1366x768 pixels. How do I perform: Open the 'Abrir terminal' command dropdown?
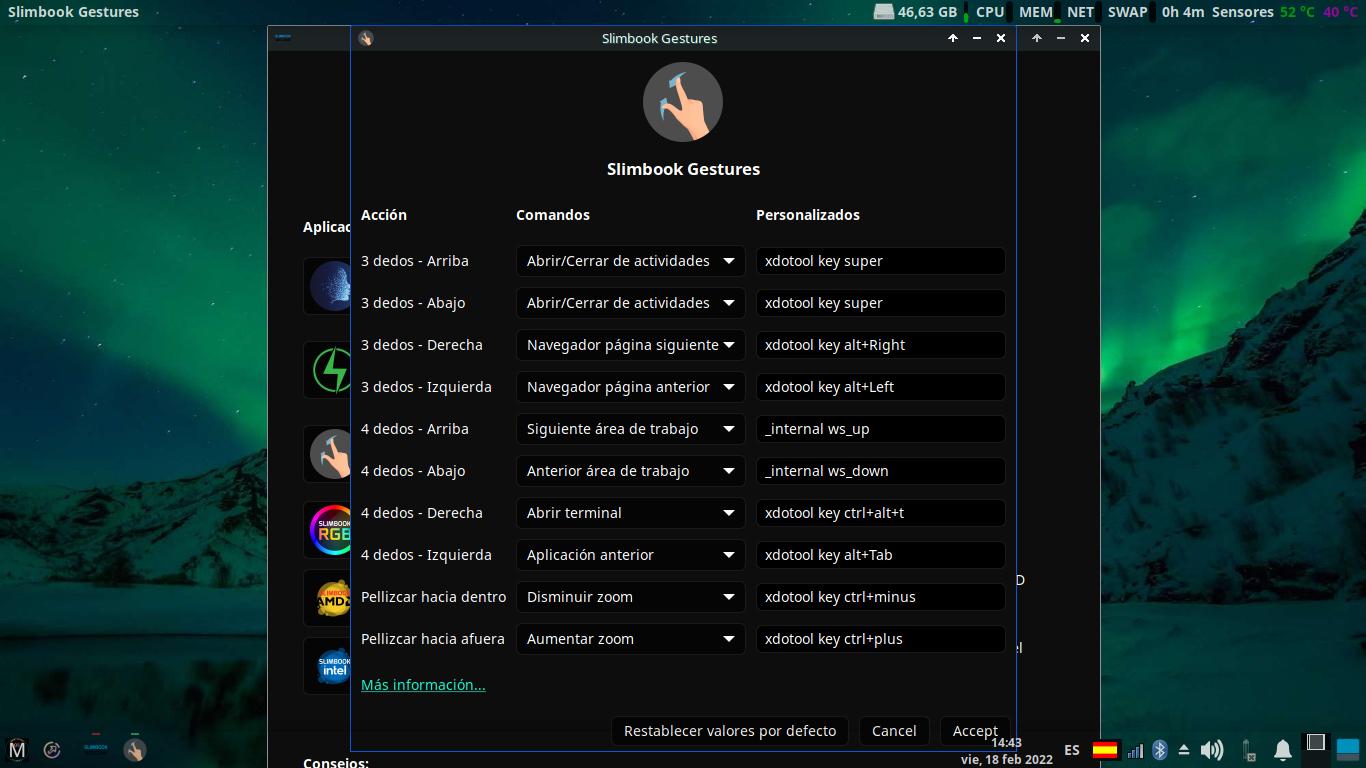point(630,513)
